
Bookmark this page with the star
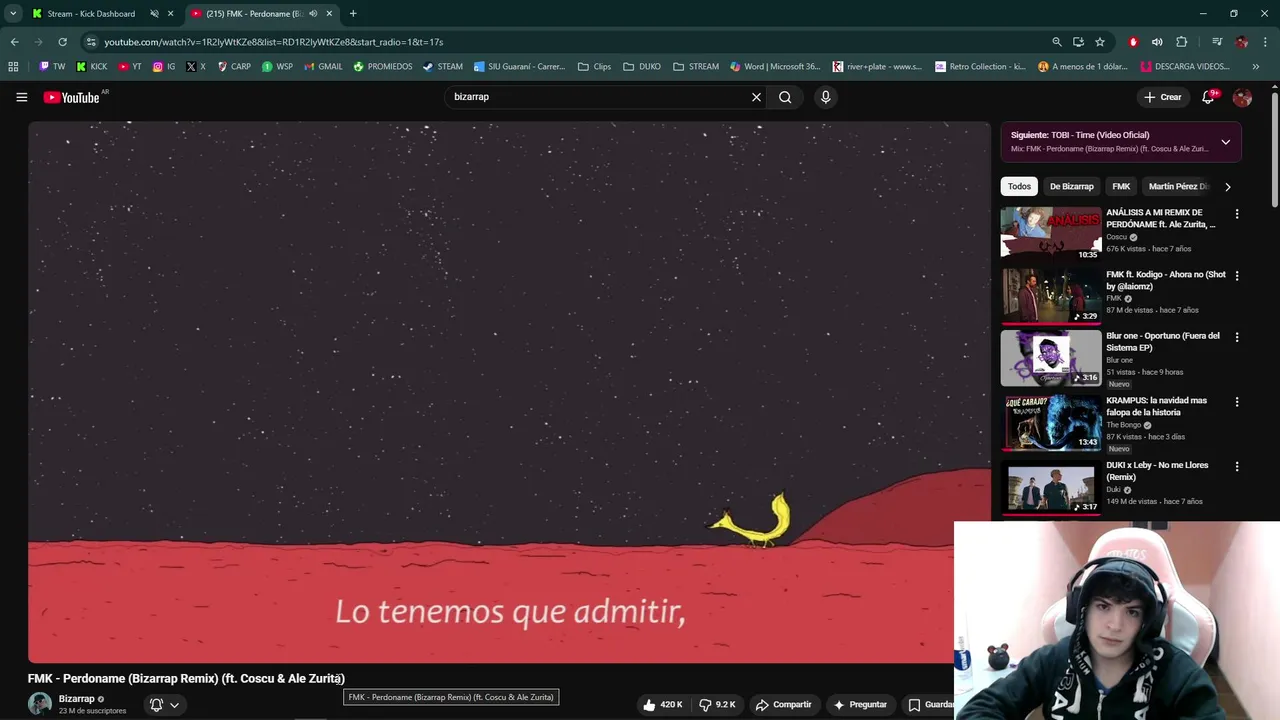(1100, 42)
